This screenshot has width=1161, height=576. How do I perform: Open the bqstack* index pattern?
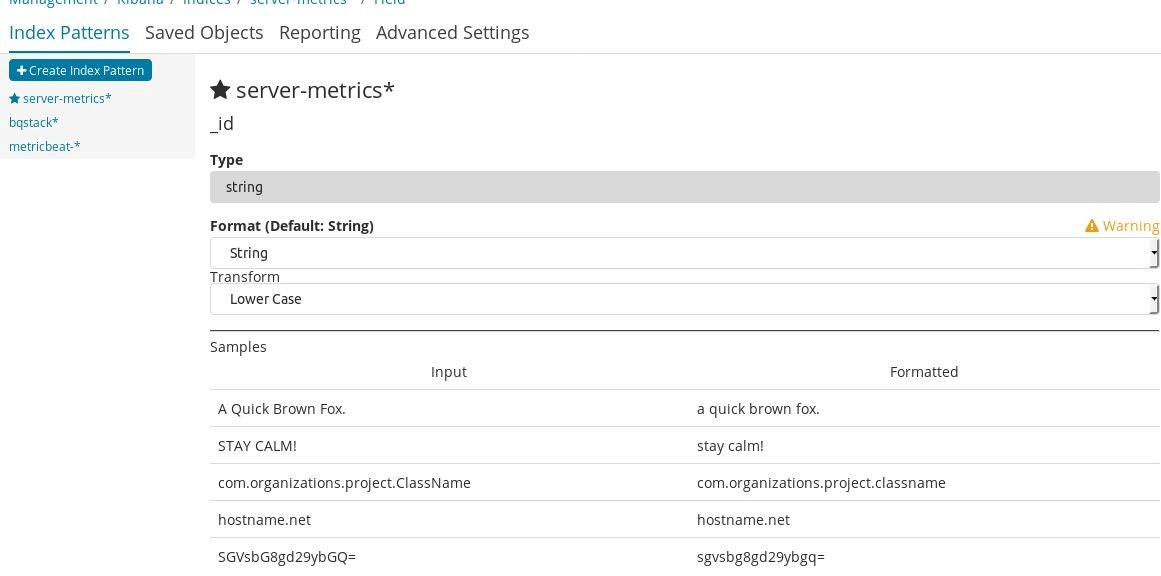pos(34,122)
